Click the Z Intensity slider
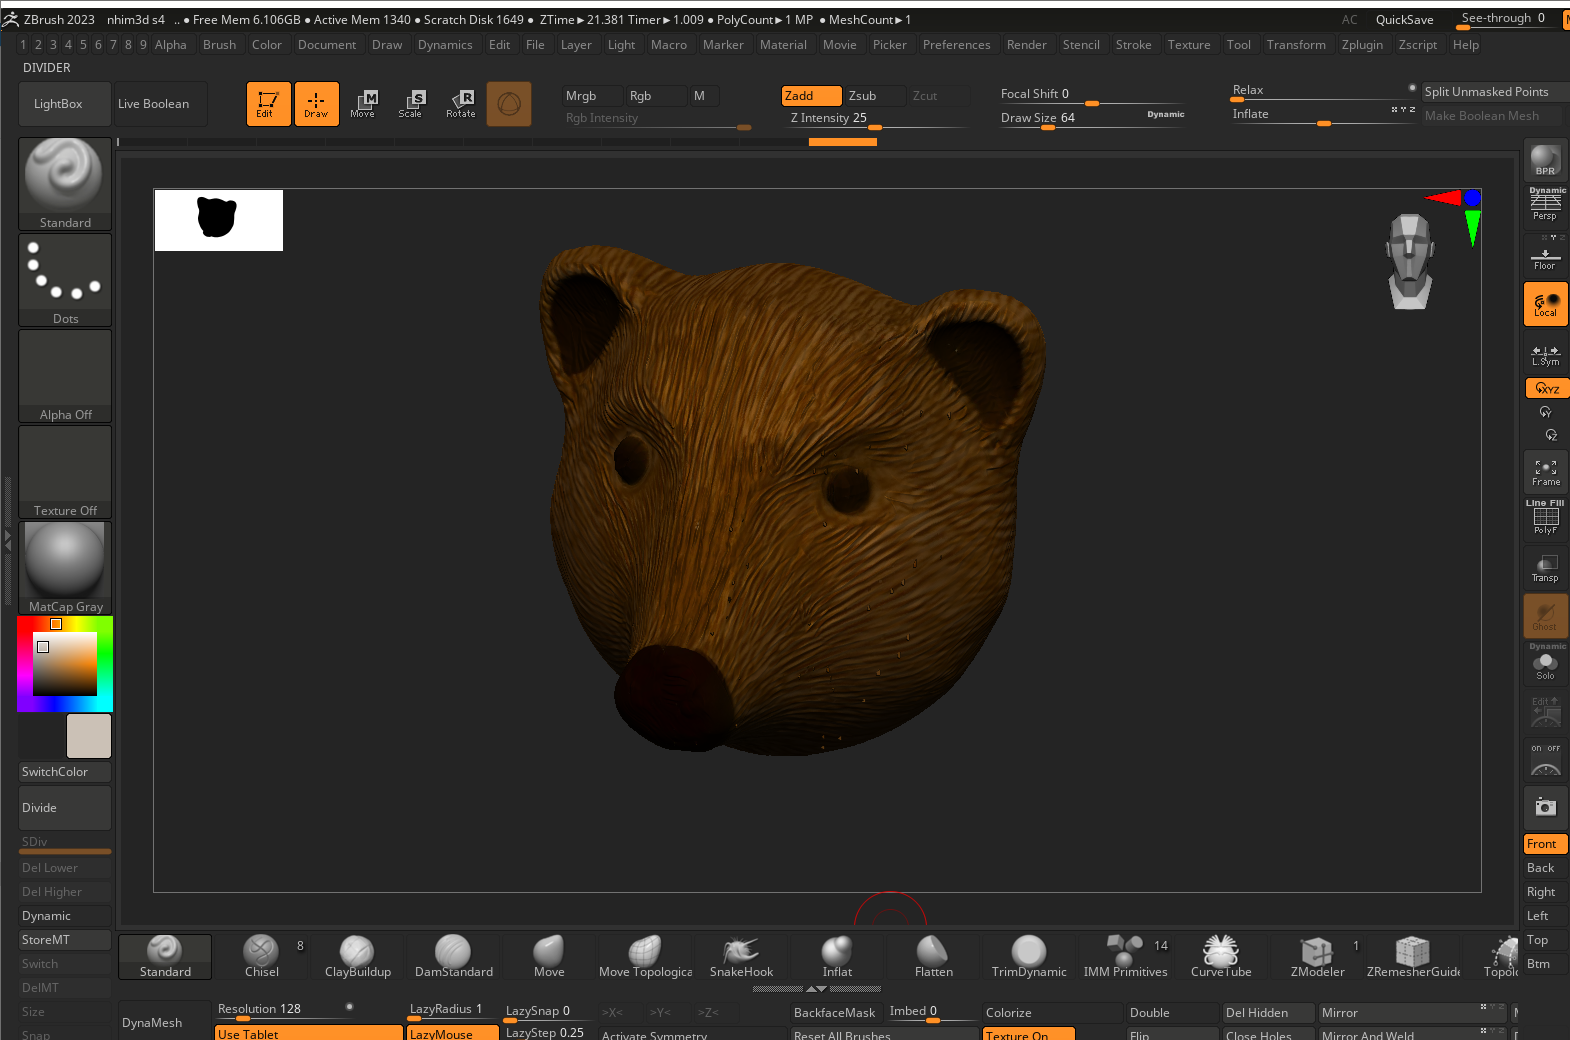1570x1040 pixels. click(x=876, y=119)
